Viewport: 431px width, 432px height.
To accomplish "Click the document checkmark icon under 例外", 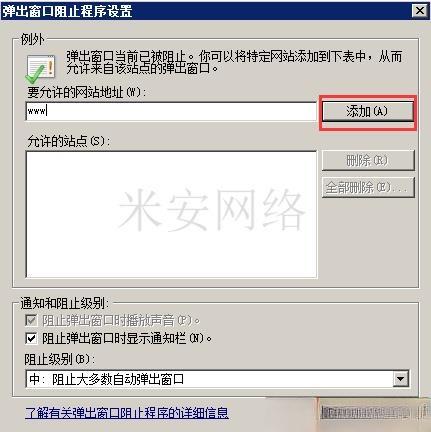I will [40, 69].
